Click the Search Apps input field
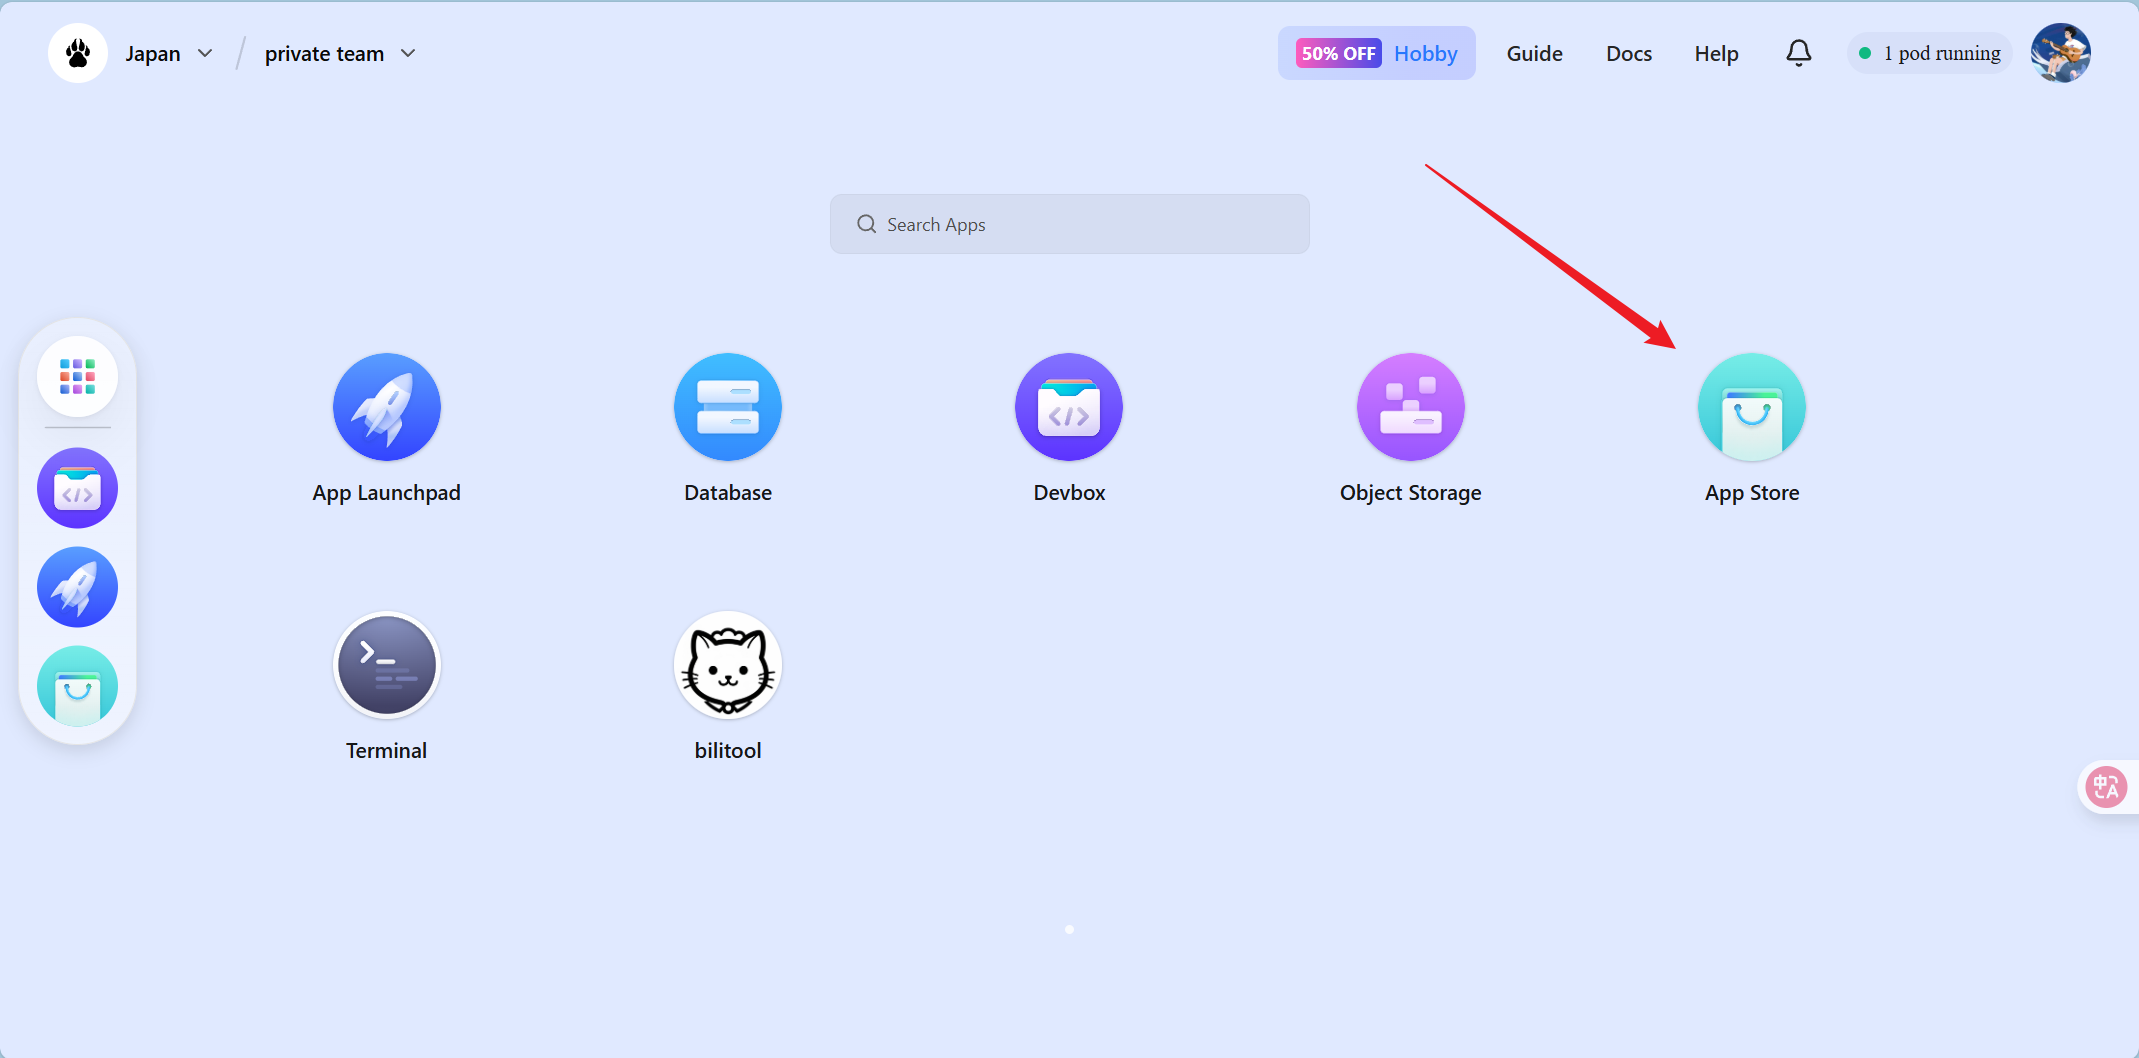 1069,224
